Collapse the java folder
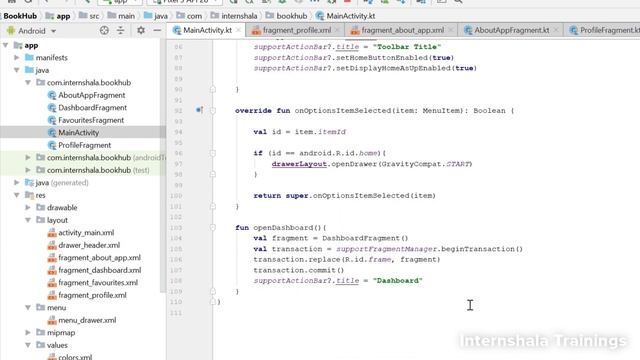The width and height of the screenshot is (640, 360). coord(17,70)
